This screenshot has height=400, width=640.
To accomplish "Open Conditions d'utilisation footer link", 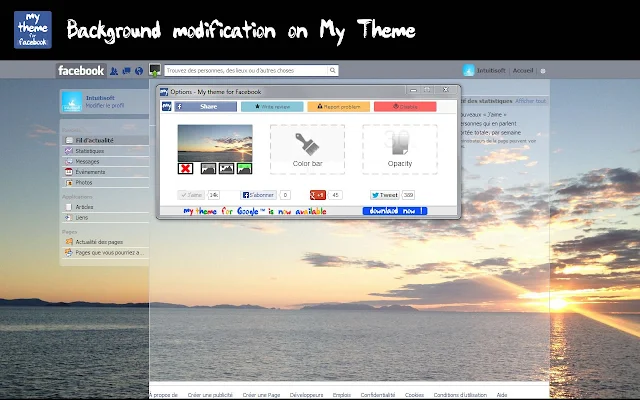I will (460, 395).
